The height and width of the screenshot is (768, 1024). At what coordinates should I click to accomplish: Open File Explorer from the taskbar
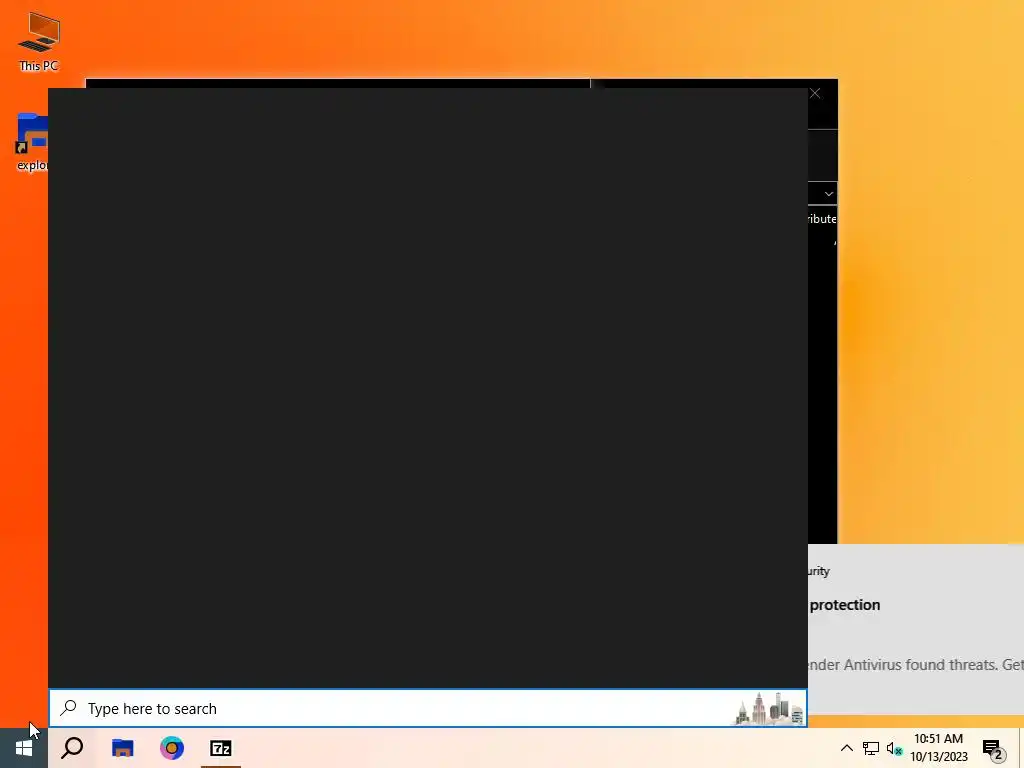pyautogui.click(x=122, y=748)
